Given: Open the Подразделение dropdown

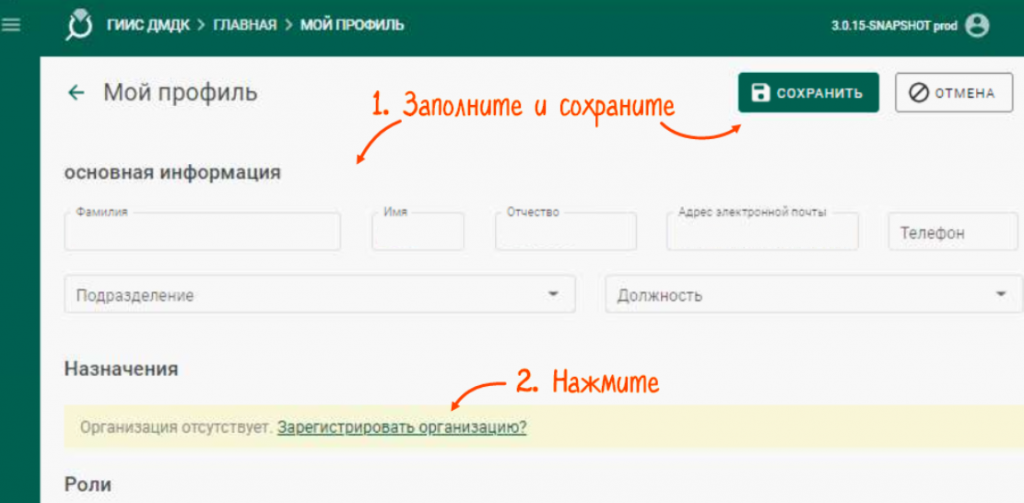Looking at the screenshot, I should click(319, 295).
